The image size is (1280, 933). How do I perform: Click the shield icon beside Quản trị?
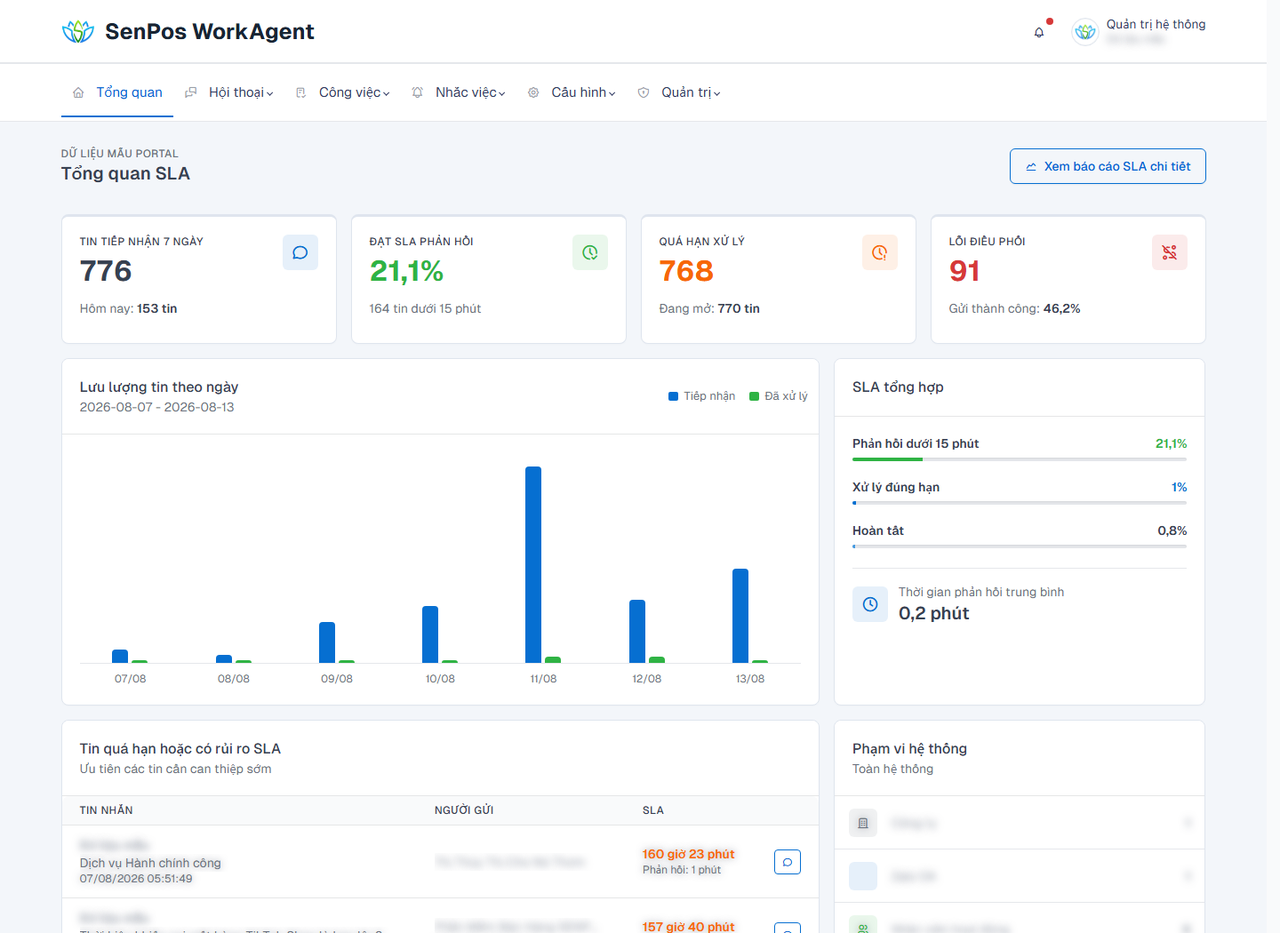point(643,92)
